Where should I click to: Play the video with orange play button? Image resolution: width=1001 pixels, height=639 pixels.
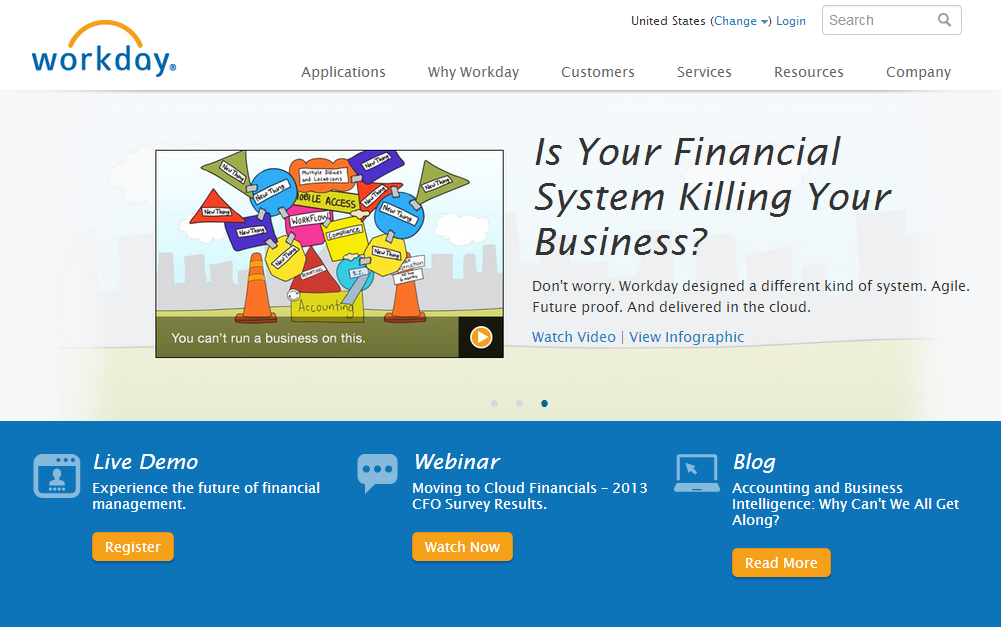[481, 337]
